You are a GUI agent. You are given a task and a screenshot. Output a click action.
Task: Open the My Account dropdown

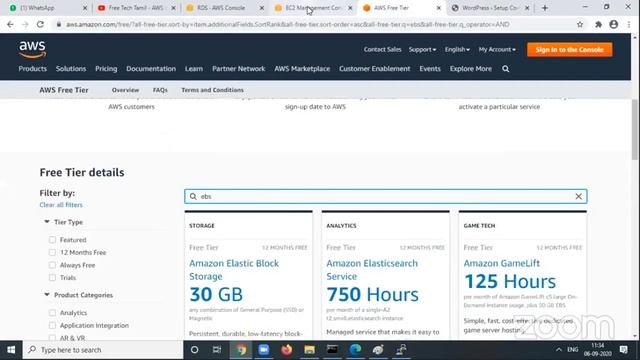coord(497,49)
